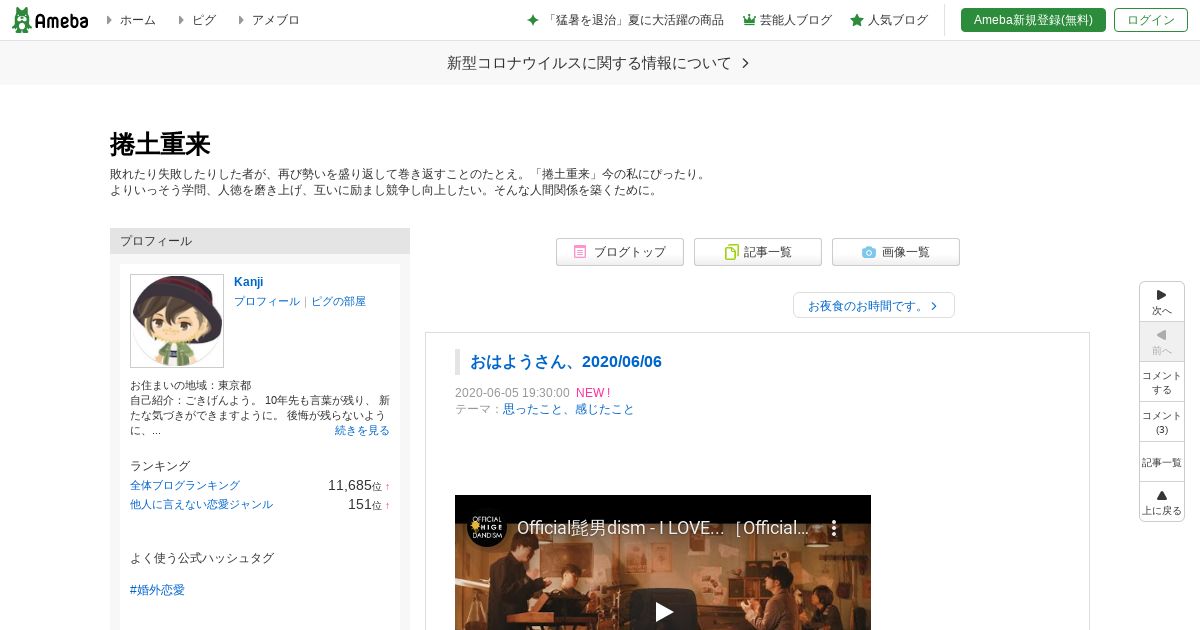Open the next post お夜食のお時間です。
This screenshot has width=1200, height=630.
873,305
